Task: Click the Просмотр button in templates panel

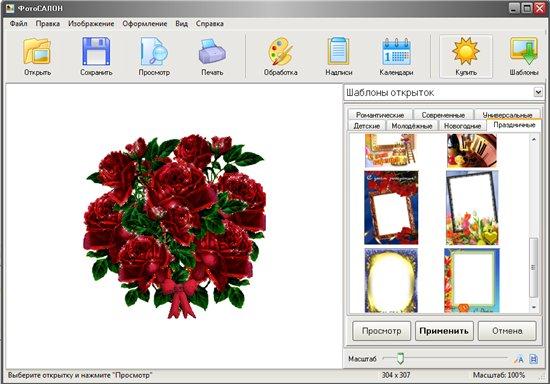Action: [x=381, y=331]
